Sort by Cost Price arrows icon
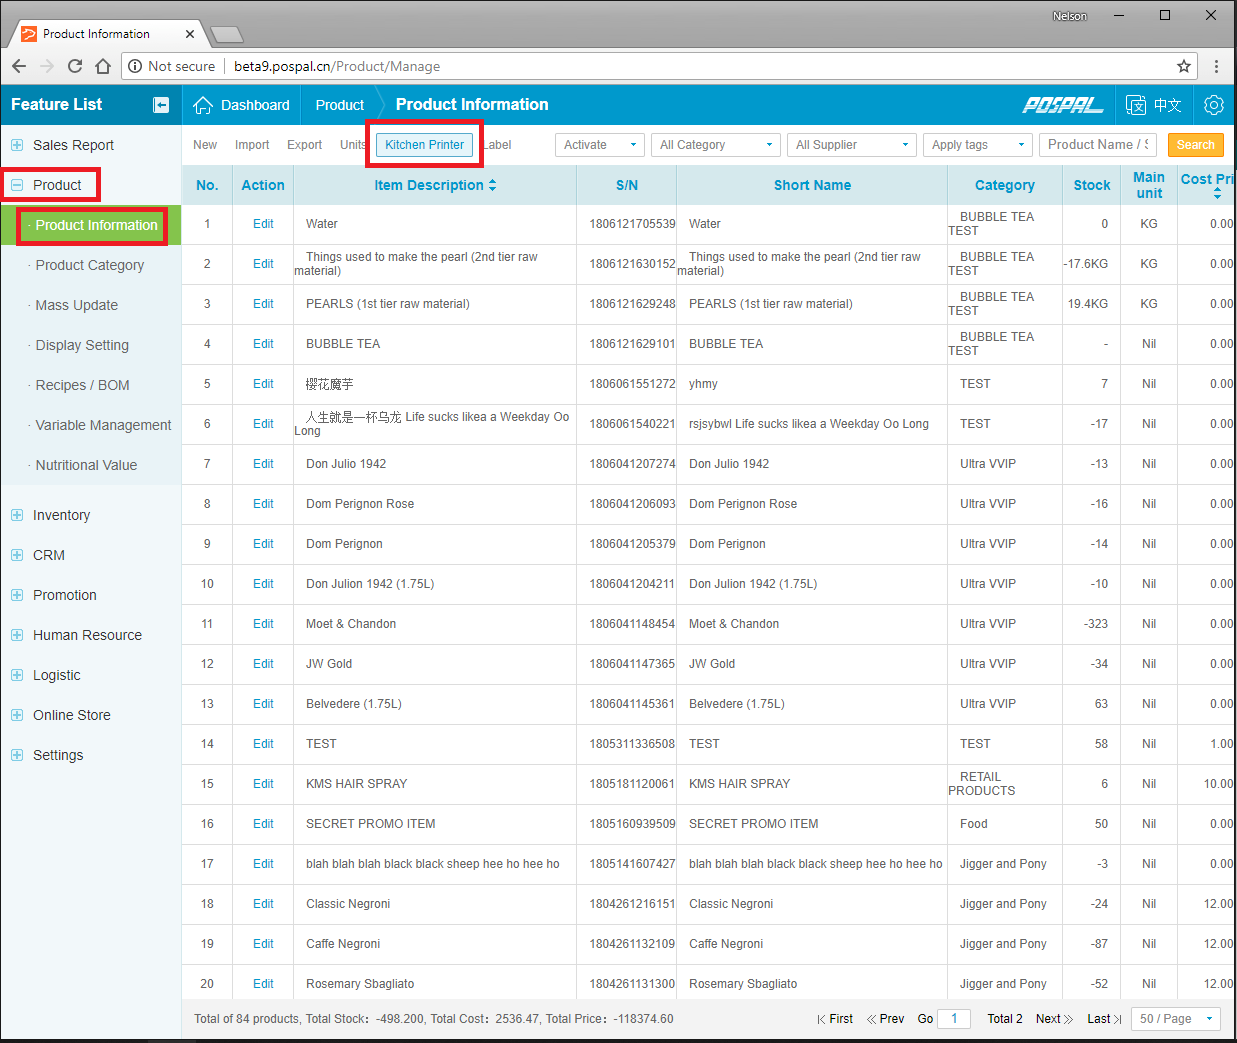 tap(1217, 194)
